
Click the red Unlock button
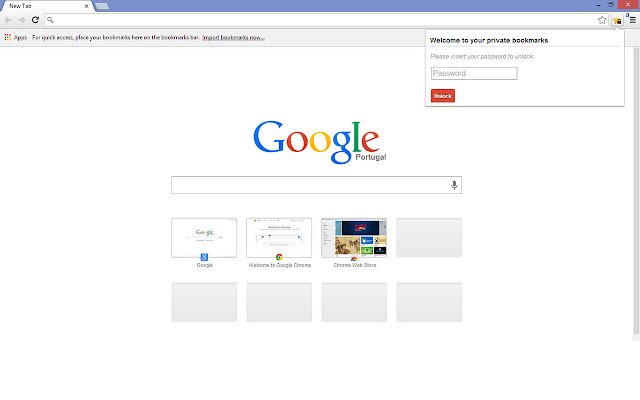(443, 96)
